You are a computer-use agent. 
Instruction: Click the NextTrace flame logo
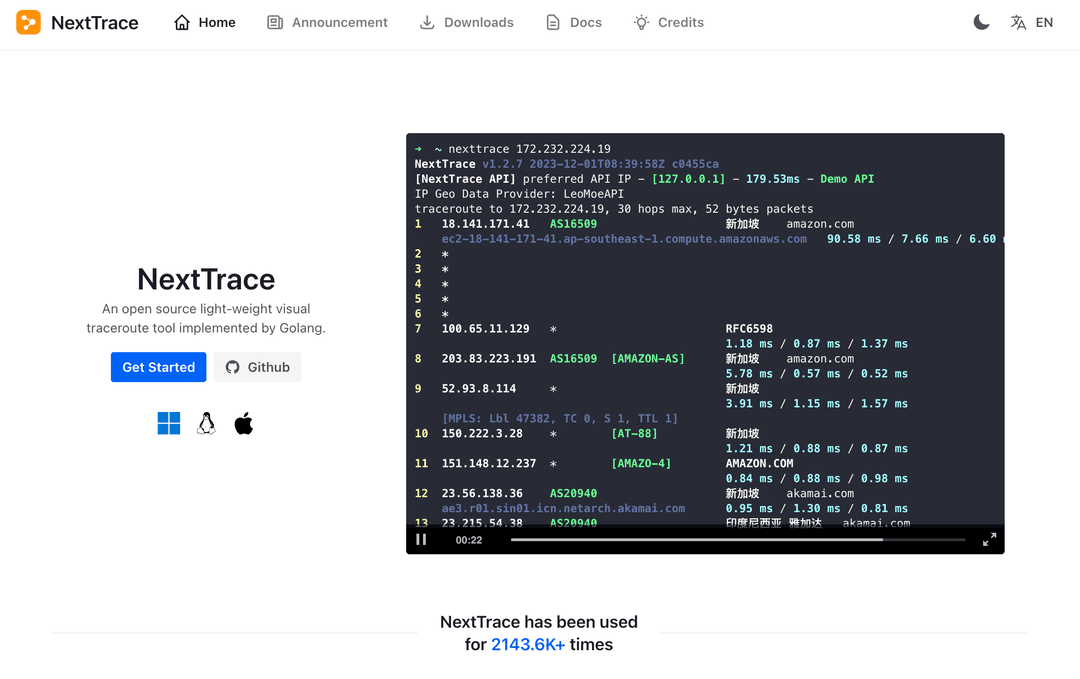coord(27,22)
